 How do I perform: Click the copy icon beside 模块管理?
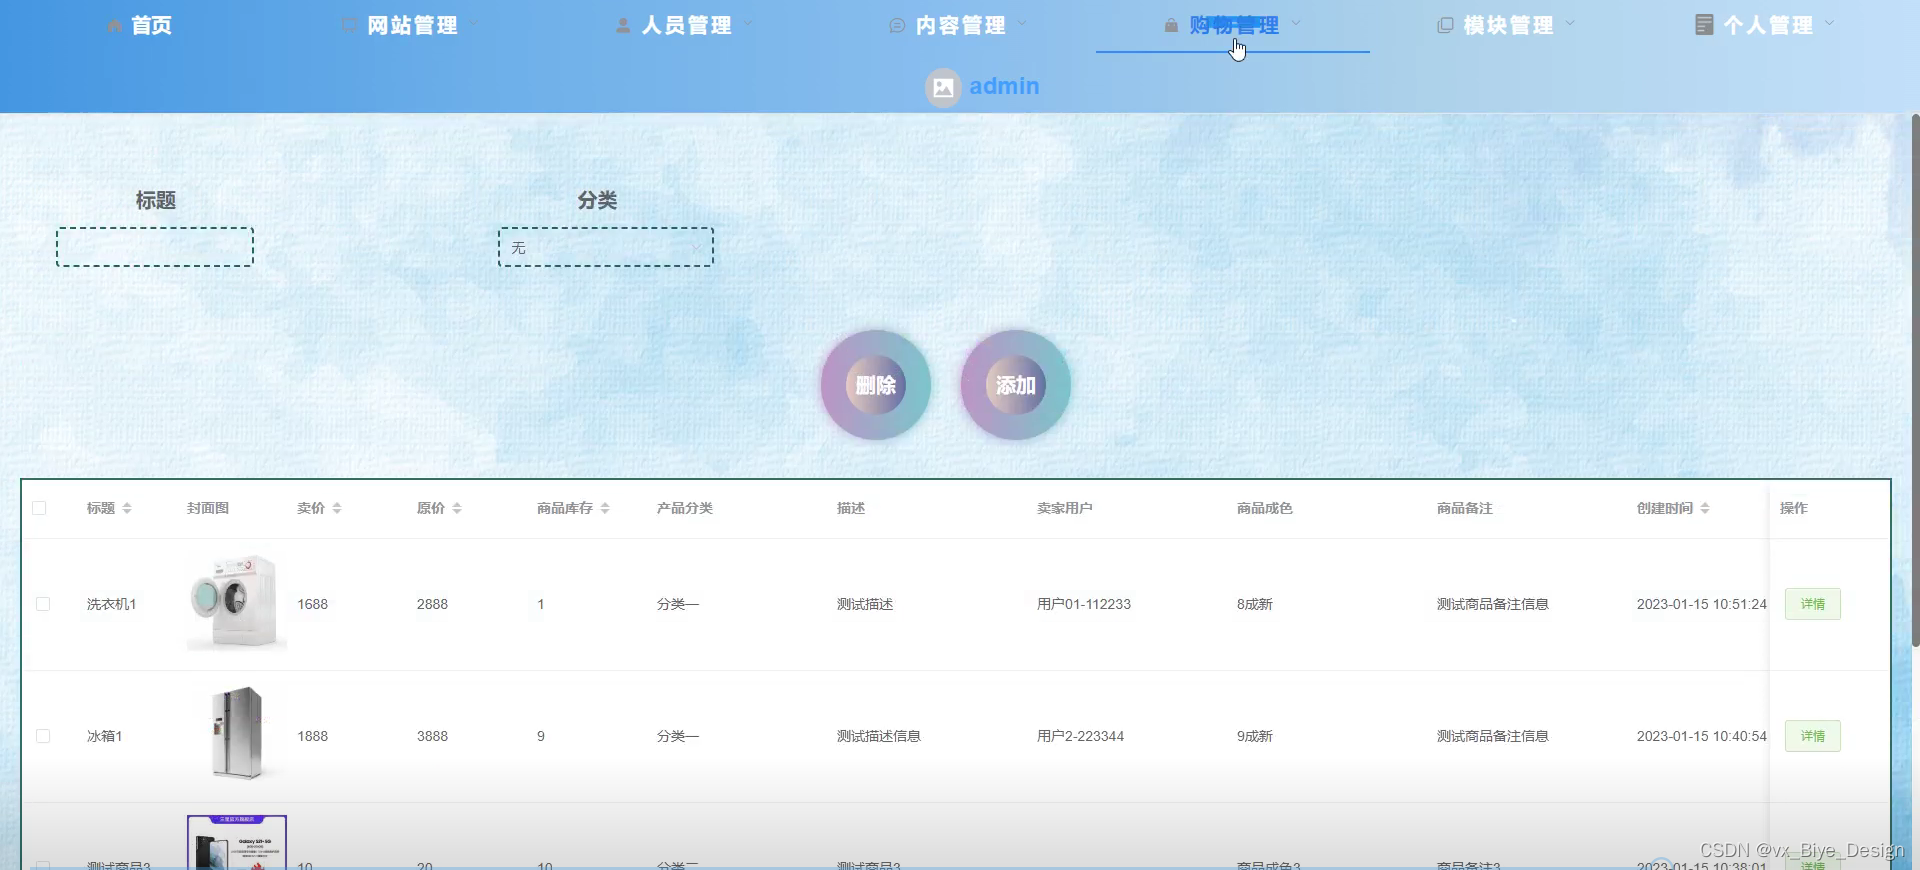click(x=1445, y=25)
